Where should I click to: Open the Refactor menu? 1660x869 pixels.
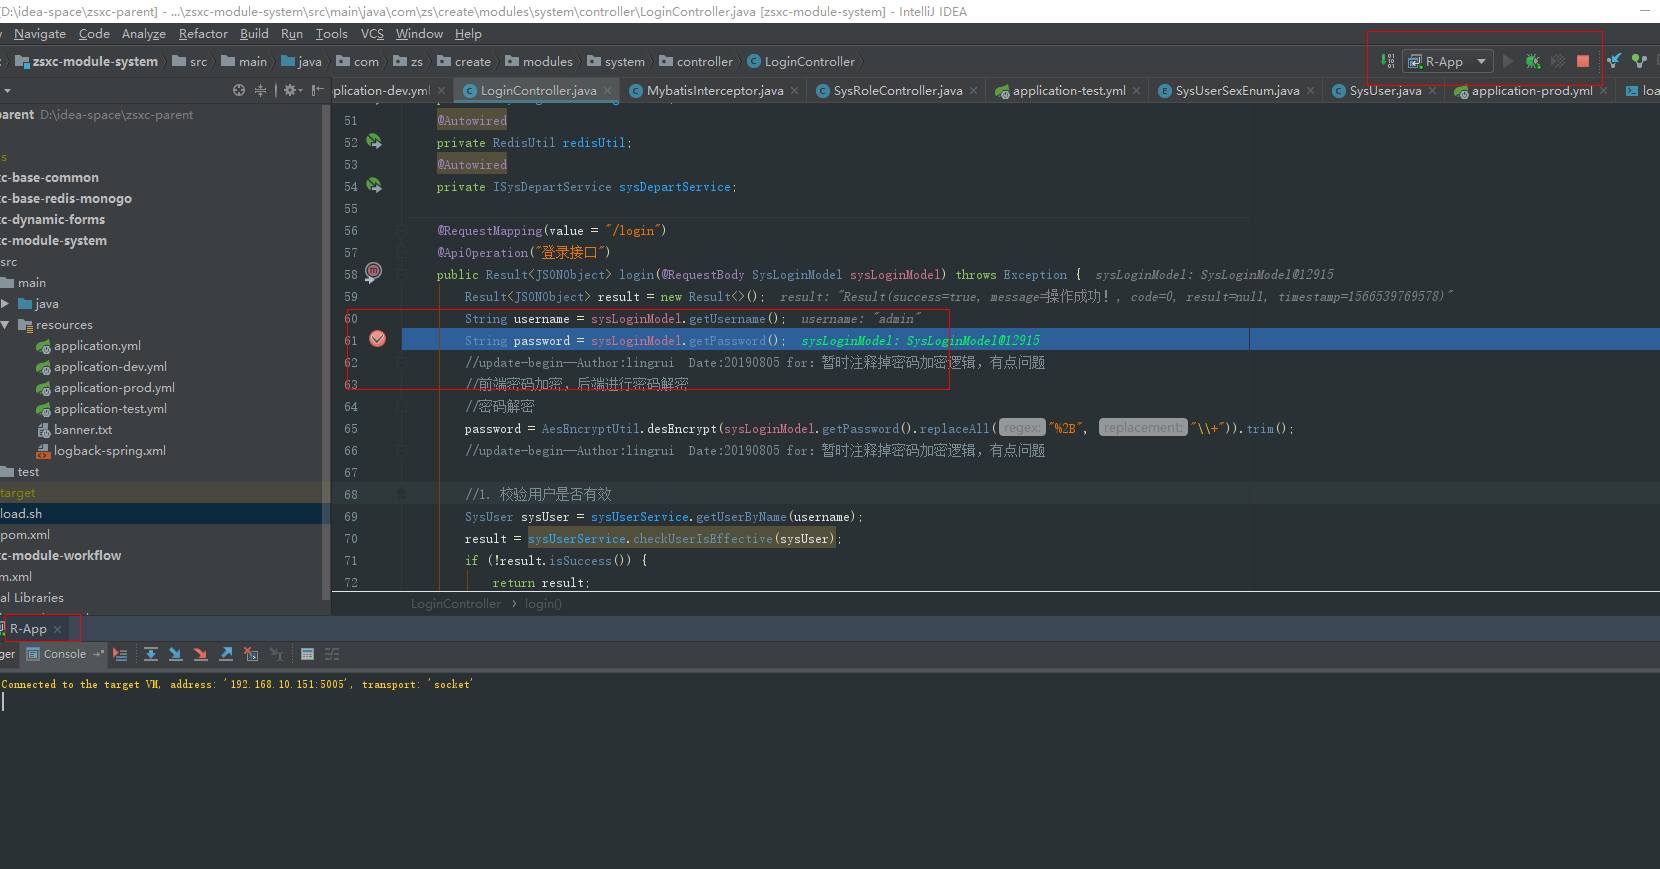tap(203, 34)
